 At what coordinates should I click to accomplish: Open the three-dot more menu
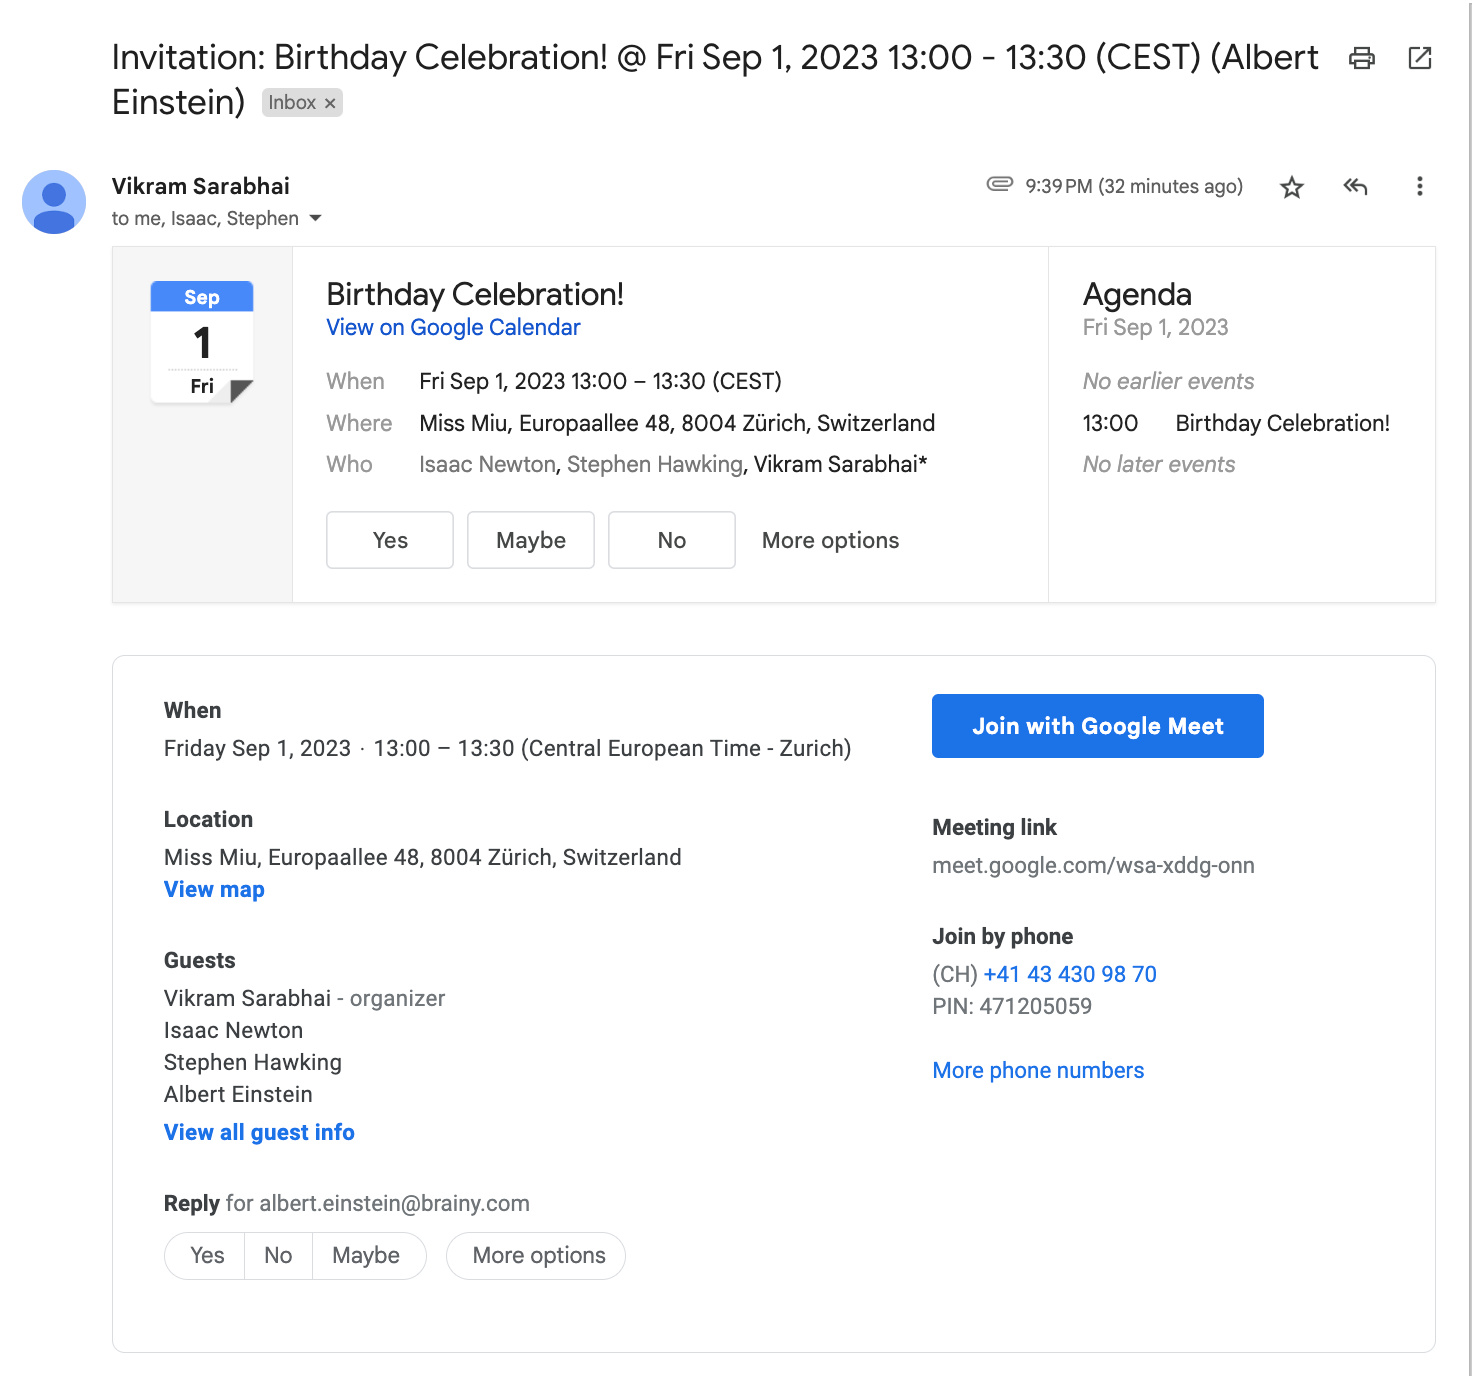point(1419,187)
